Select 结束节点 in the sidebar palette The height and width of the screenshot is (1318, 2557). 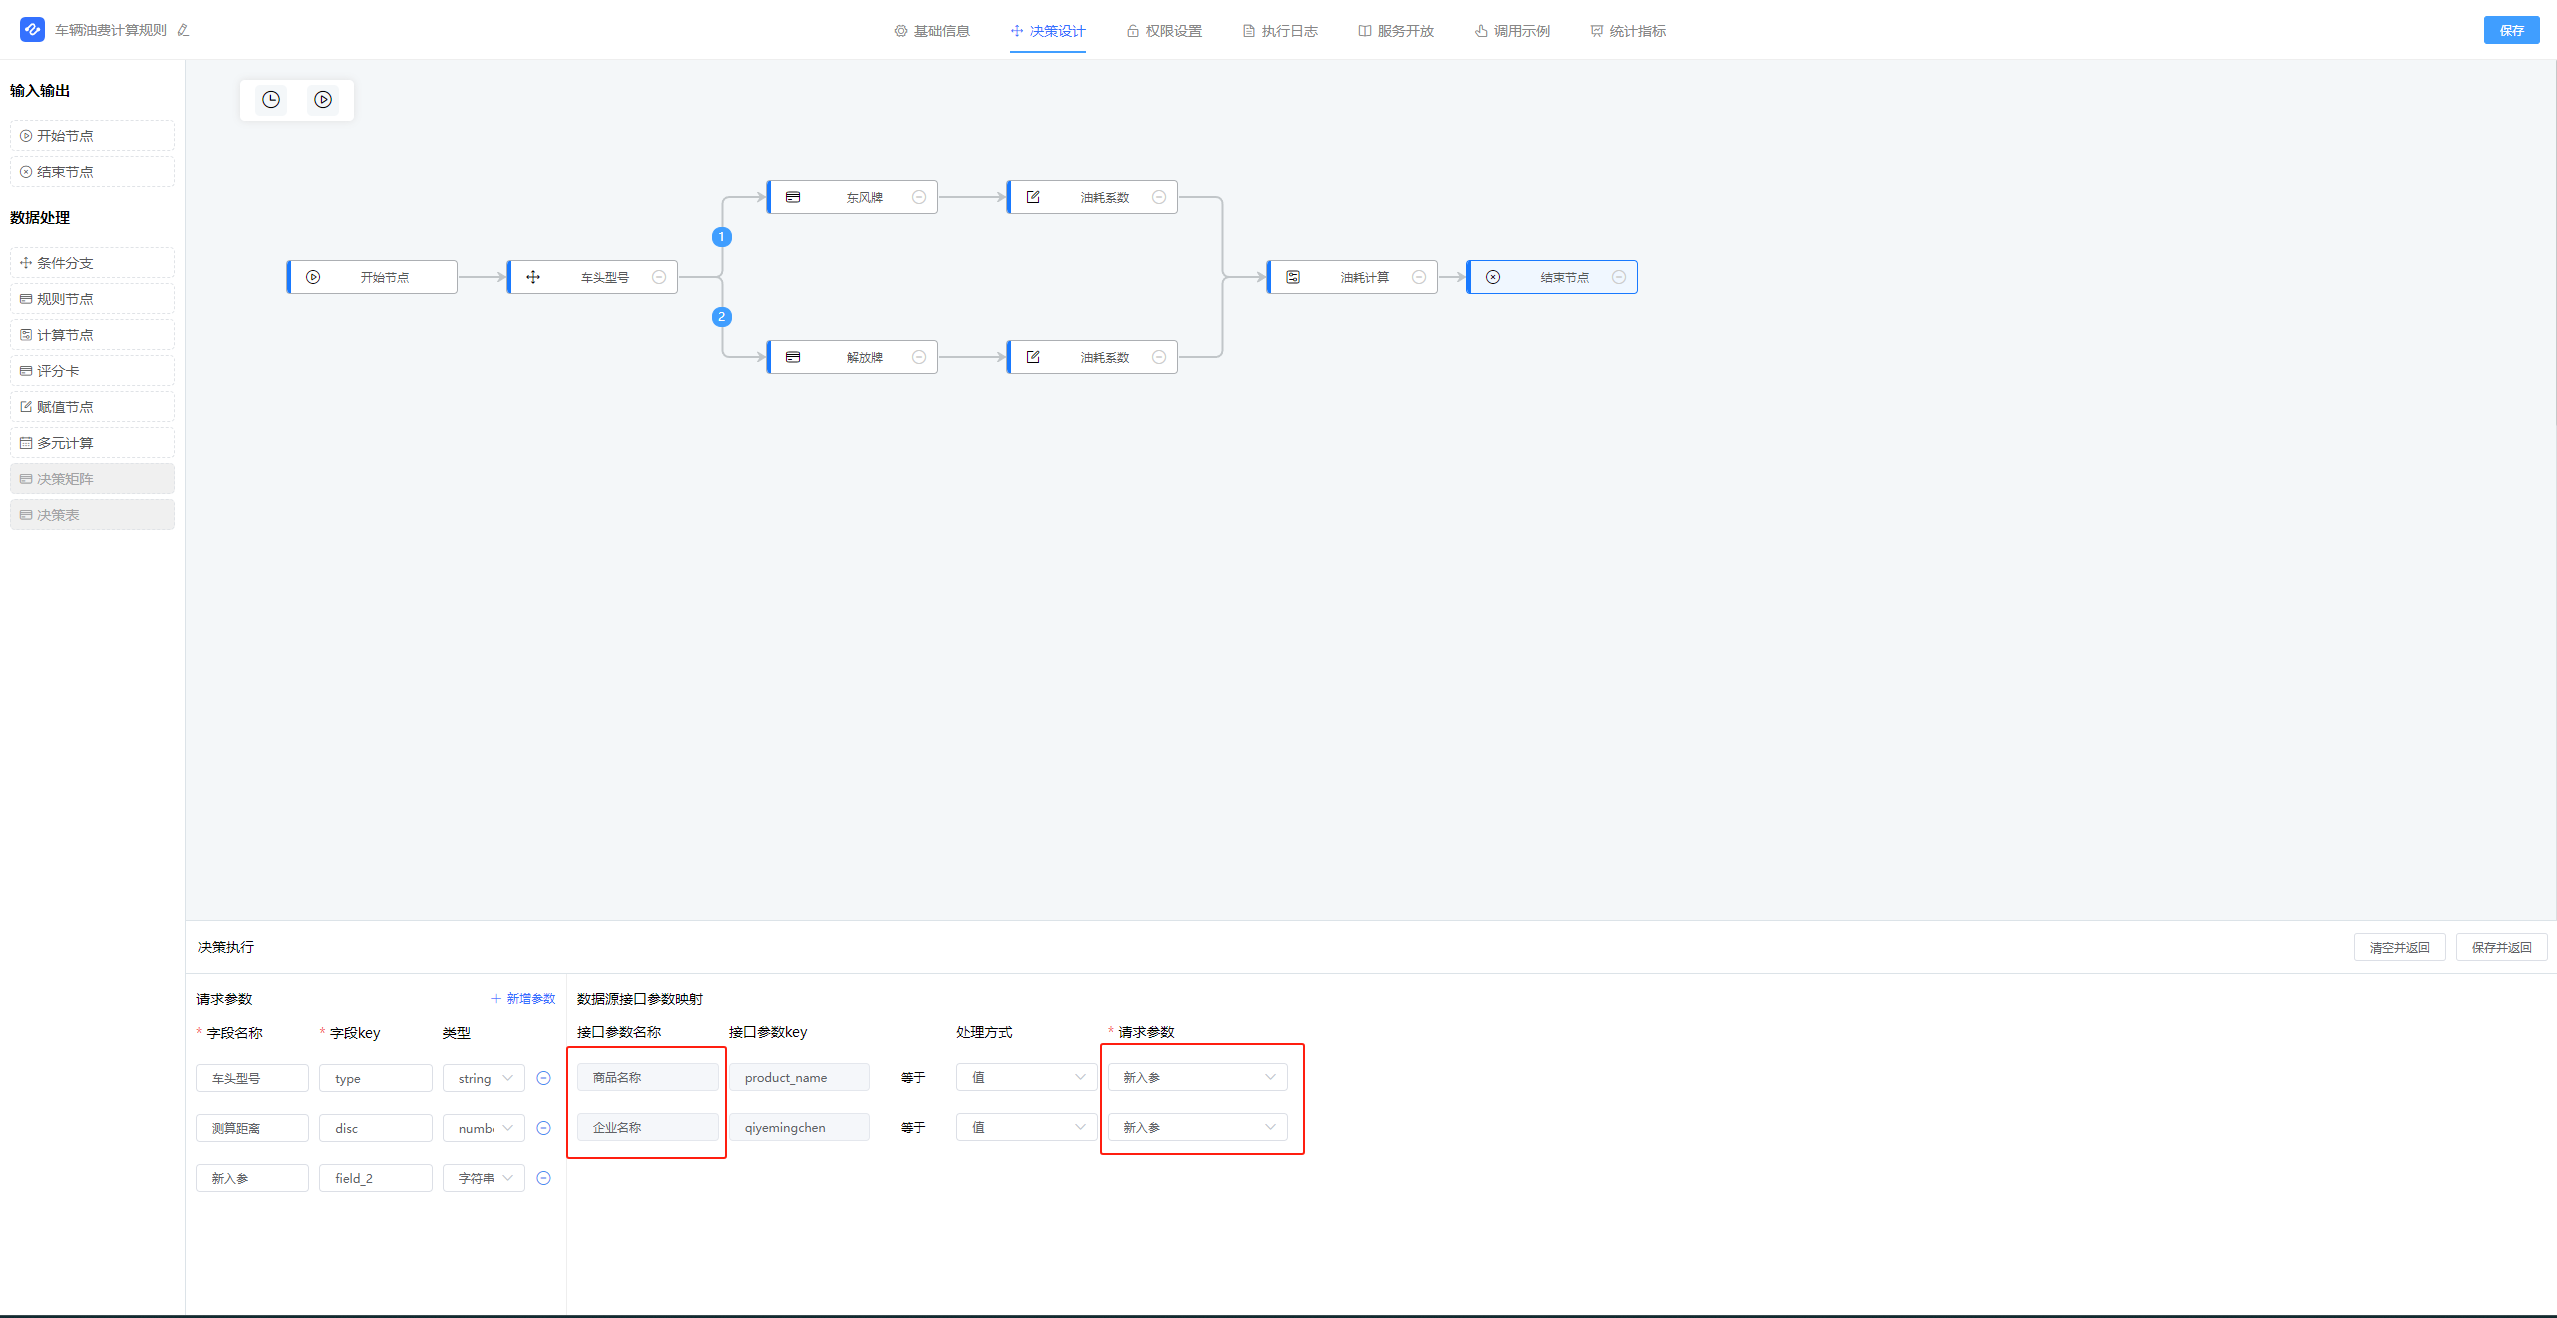pyautogui.click(x=92, y=172)
